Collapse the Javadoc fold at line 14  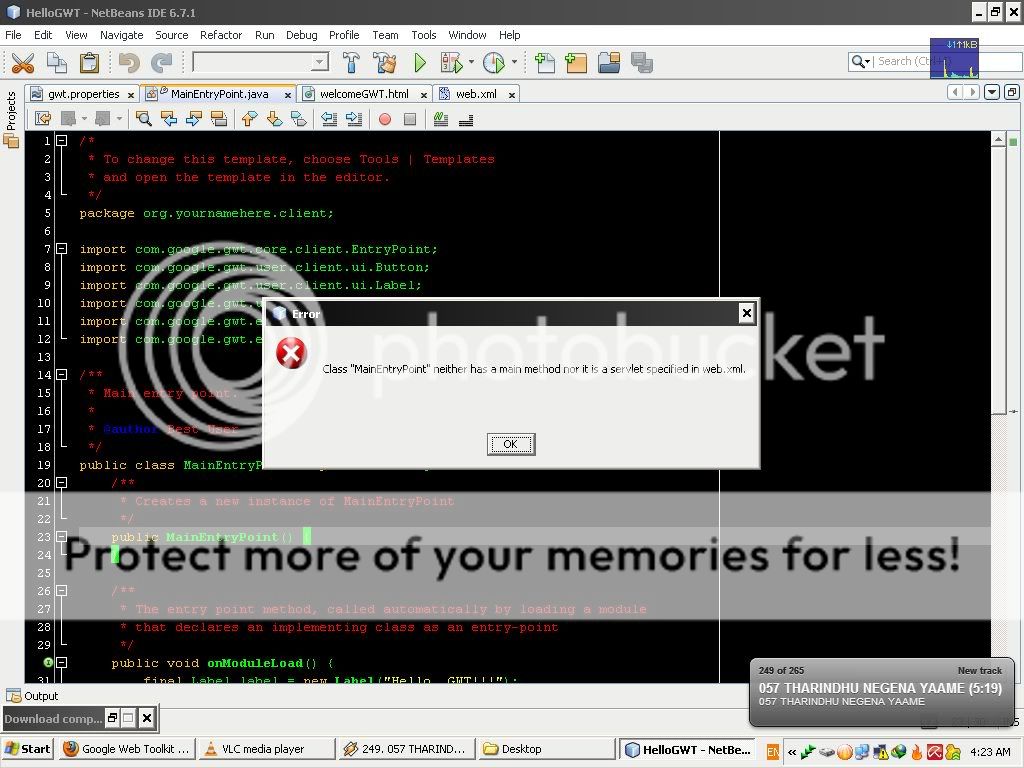pyautogui.click(x=61, y=375)
